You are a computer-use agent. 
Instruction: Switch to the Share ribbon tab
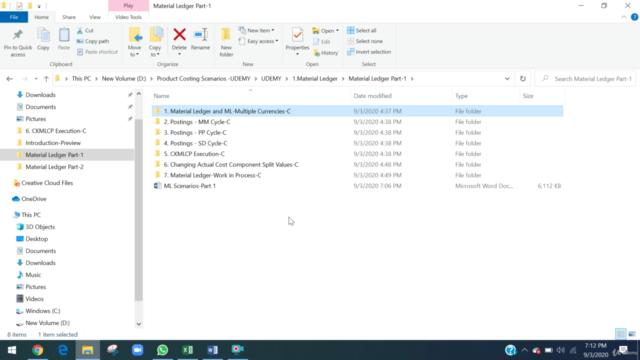[x=69, y=17]
